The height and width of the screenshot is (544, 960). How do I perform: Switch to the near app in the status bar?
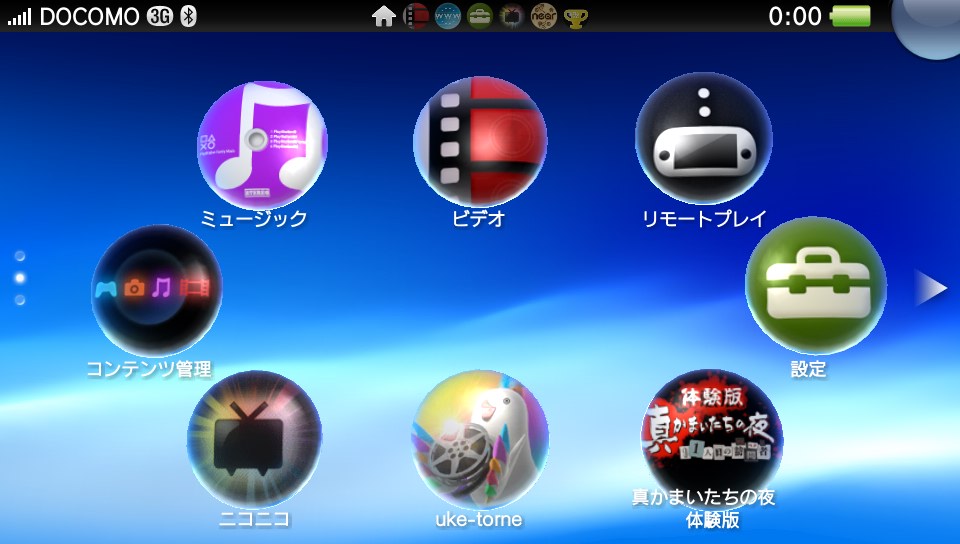(544, 17)
